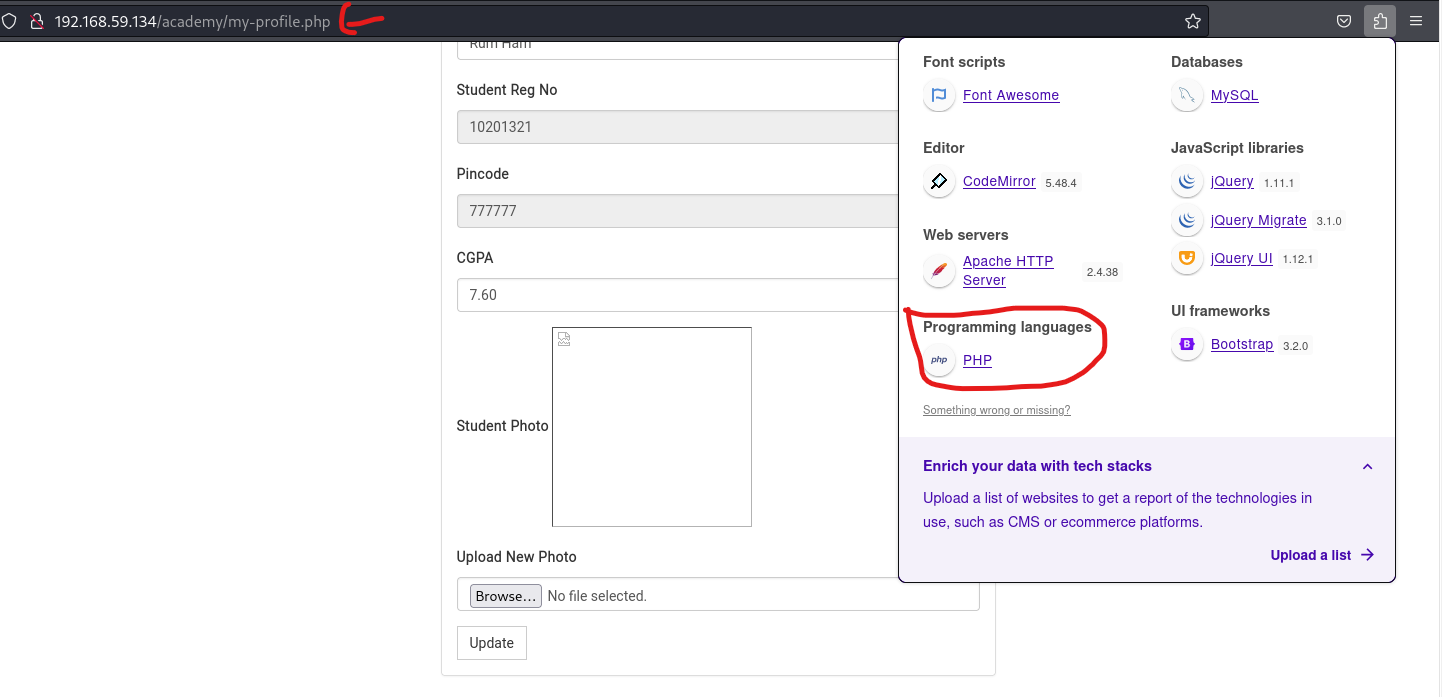Click the 'JavaScript libraries' heading
The width and height of the screenshot is (1442, 697).
(1237, 147)
